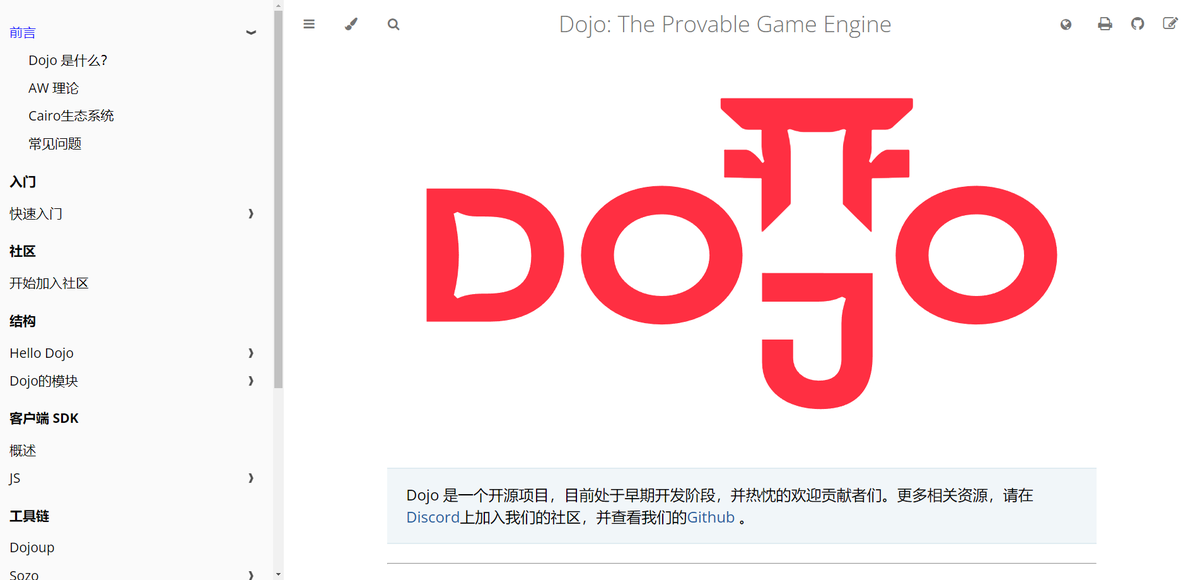Expand the Sozo section chevron
This screenshot has width=1200, height=580.
251,575
